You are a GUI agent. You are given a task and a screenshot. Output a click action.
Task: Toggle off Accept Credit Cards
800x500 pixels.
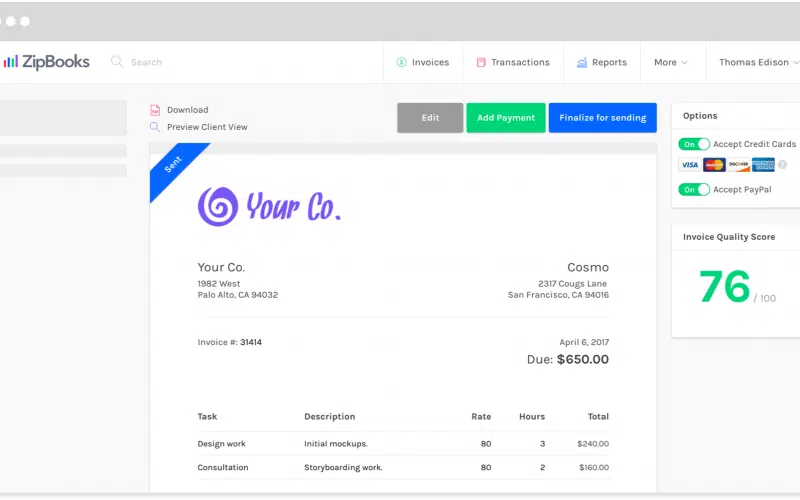coord(694,144)
